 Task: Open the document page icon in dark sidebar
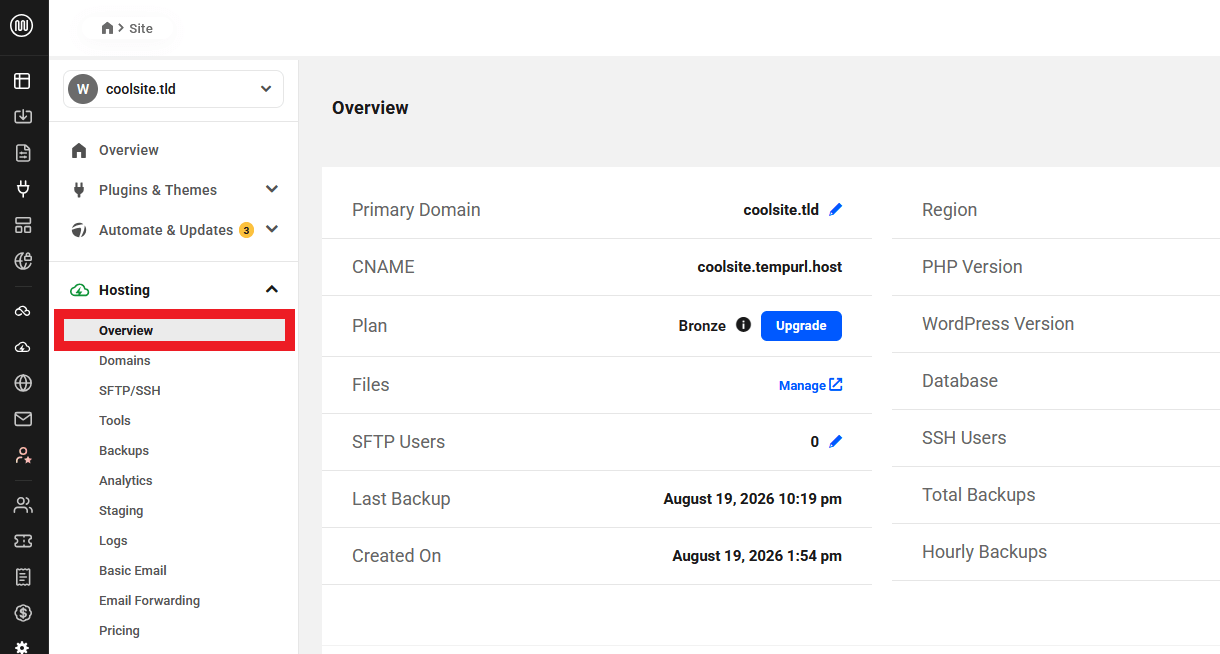click(x=22, y=153)
